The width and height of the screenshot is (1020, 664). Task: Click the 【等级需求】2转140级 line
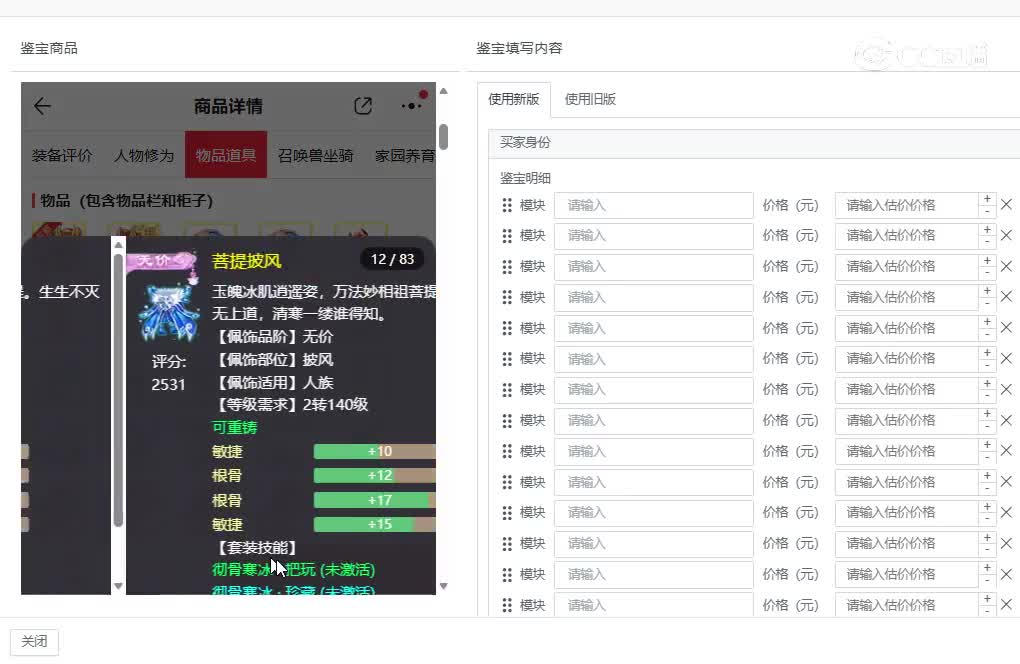(291, 405)
